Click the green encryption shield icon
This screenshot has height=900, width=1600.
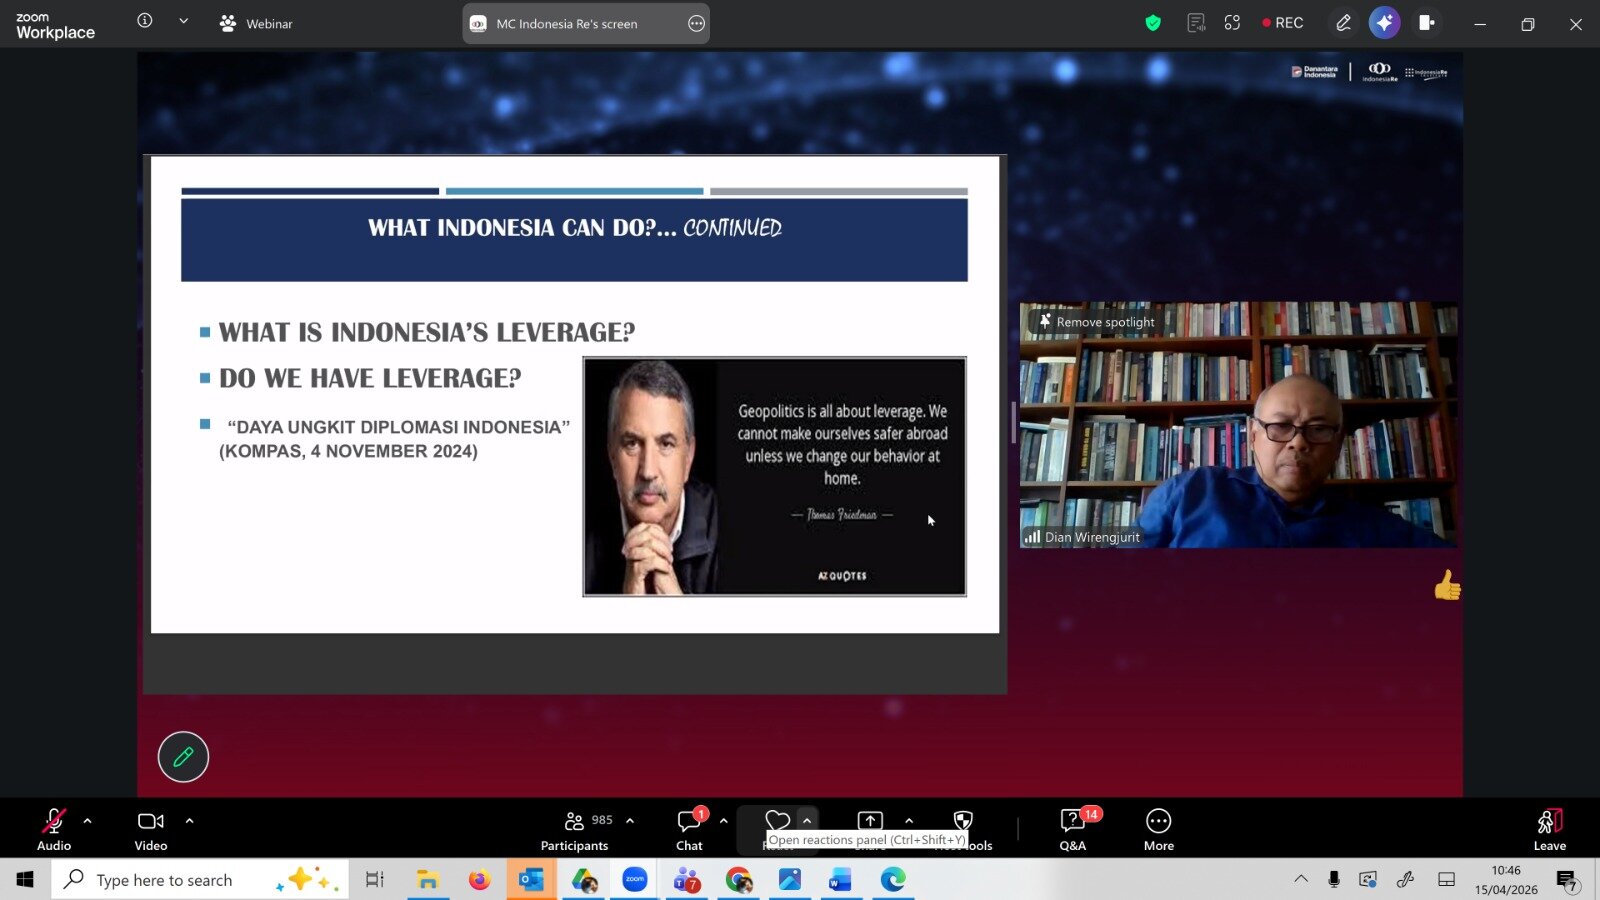[x=1153, y=23]
